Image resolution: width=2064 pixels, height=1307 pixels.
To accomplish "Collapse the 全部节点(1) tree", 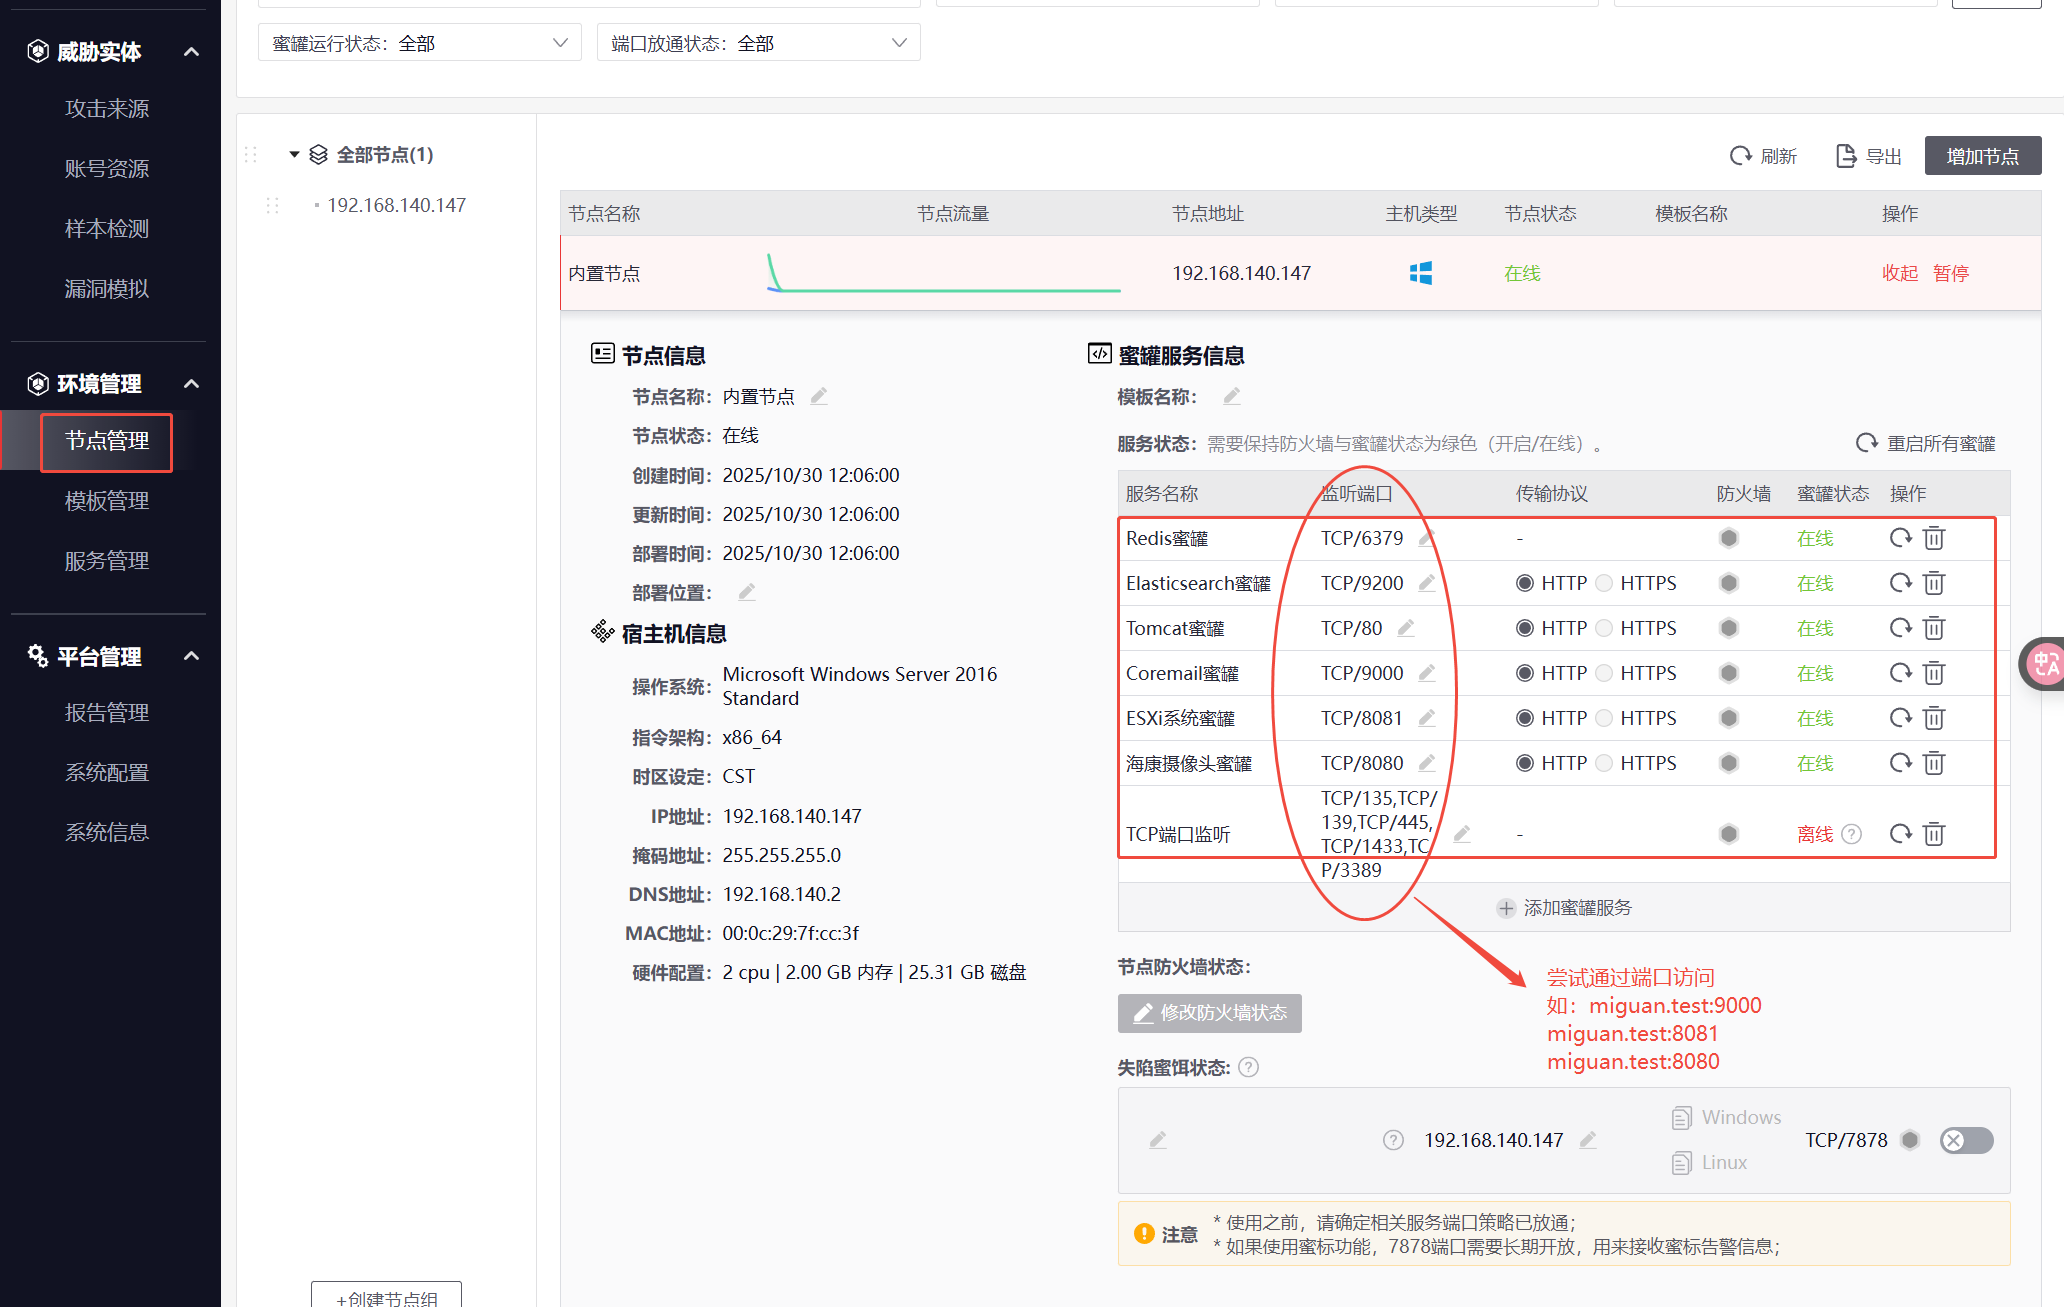I will click(294, 154).
